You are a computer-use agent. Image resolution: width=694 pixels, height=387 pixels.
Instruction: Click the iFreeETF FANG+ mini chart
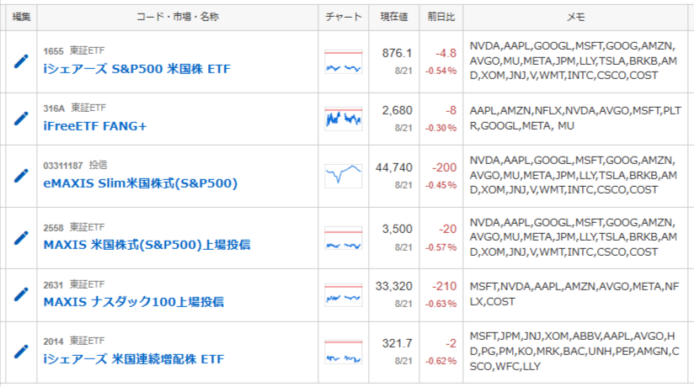tap(343, 119)
